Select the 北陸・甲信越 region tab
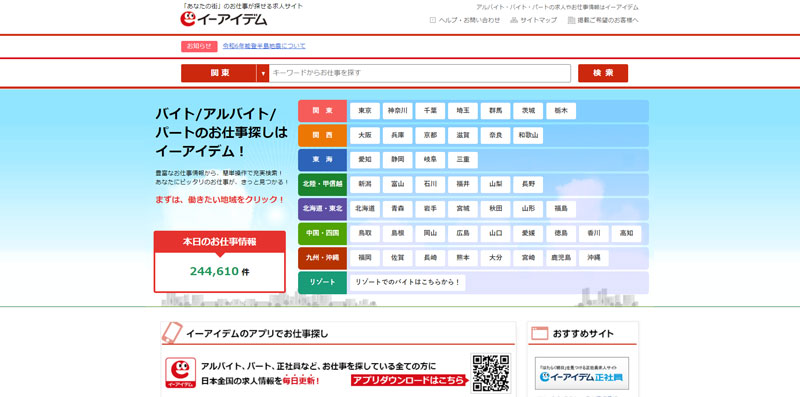Image resolution: width=800 pixels, height=397 pixels. pos(322,184)
